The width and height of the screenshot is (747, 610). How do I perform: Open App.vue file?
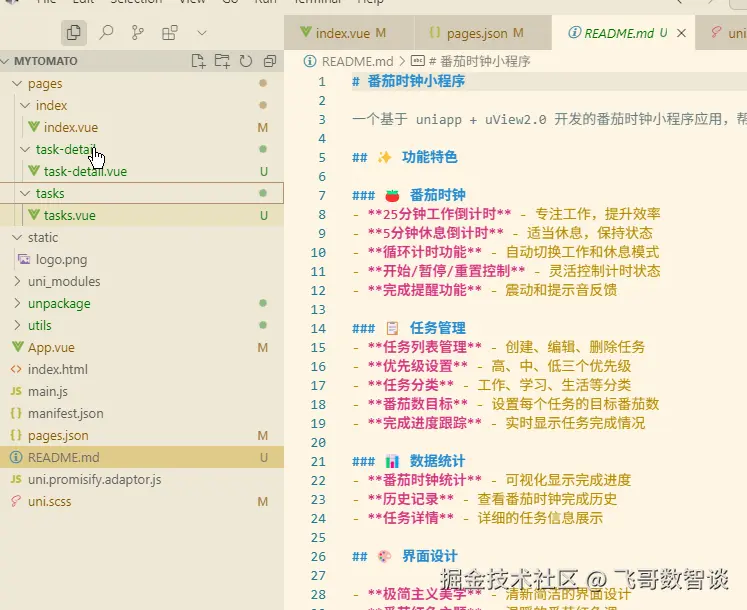(x=51, y=347)
